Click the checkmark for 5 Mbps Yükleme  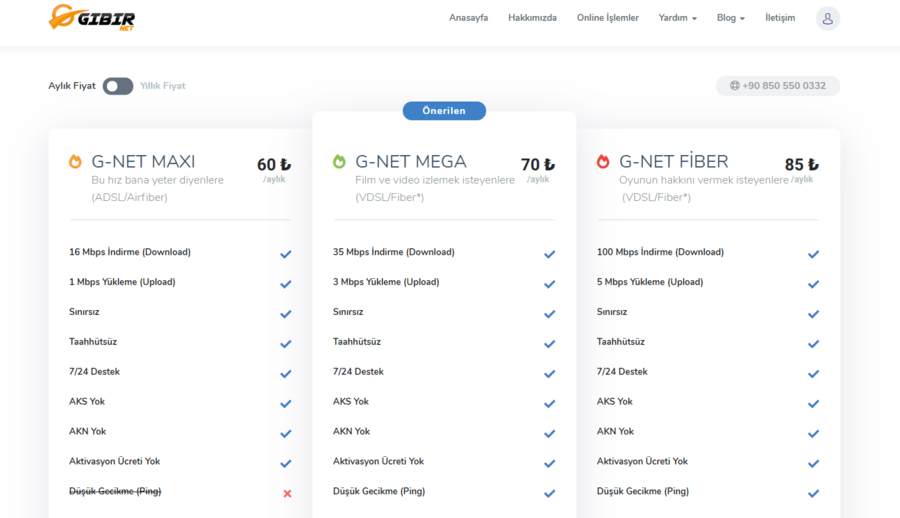(x=813, y=284)
